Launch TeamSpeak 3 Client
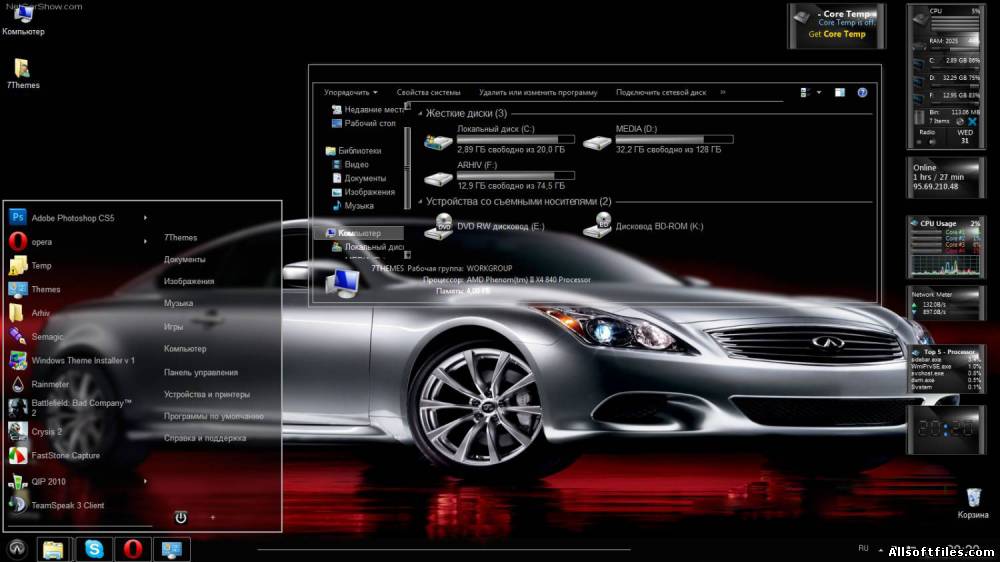 point(68,505)
